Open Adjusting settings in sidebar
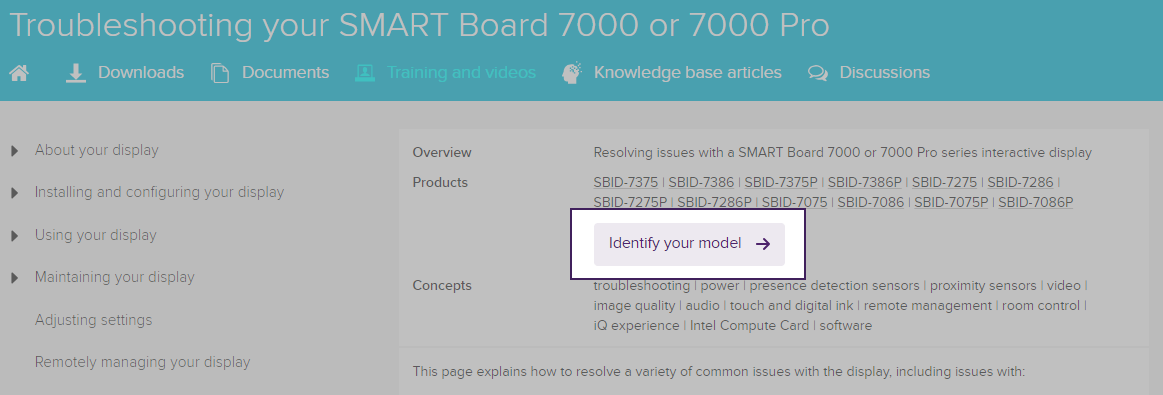The image size is (1163, 395). [93, 320]
